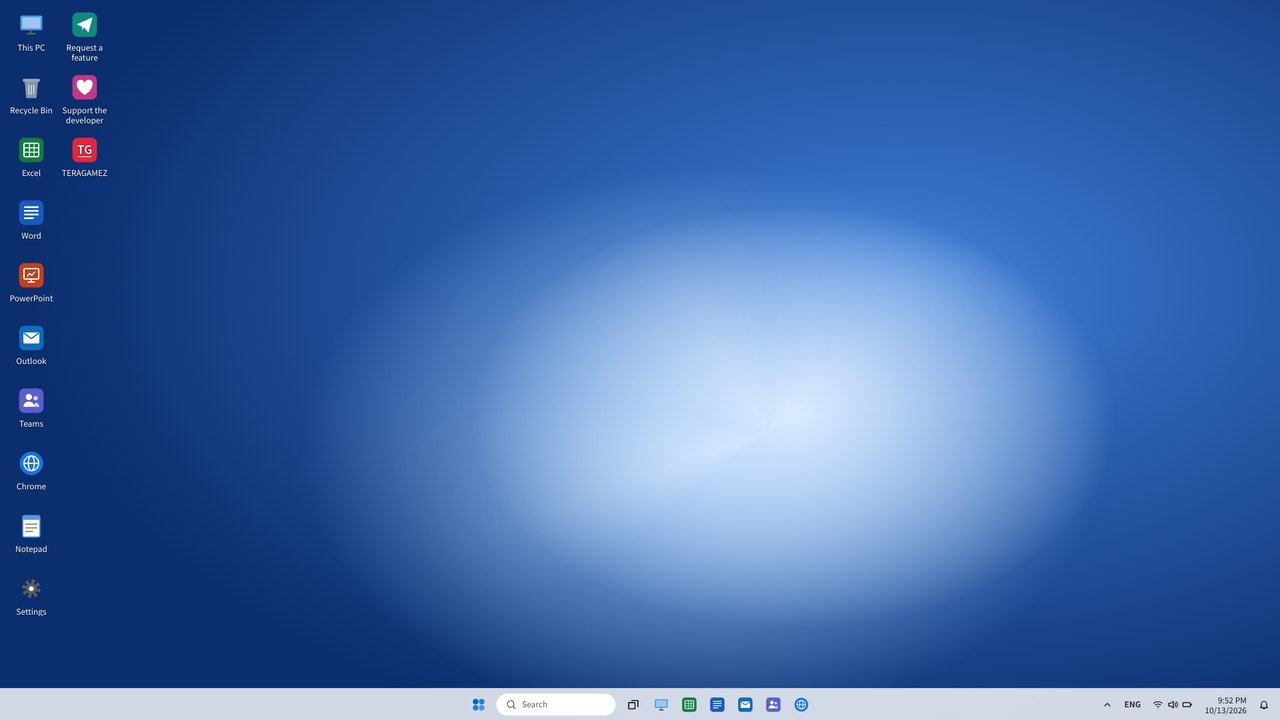1280x720 pixels.
Task: Open the notifications bell
Action: pos(1264,704)
